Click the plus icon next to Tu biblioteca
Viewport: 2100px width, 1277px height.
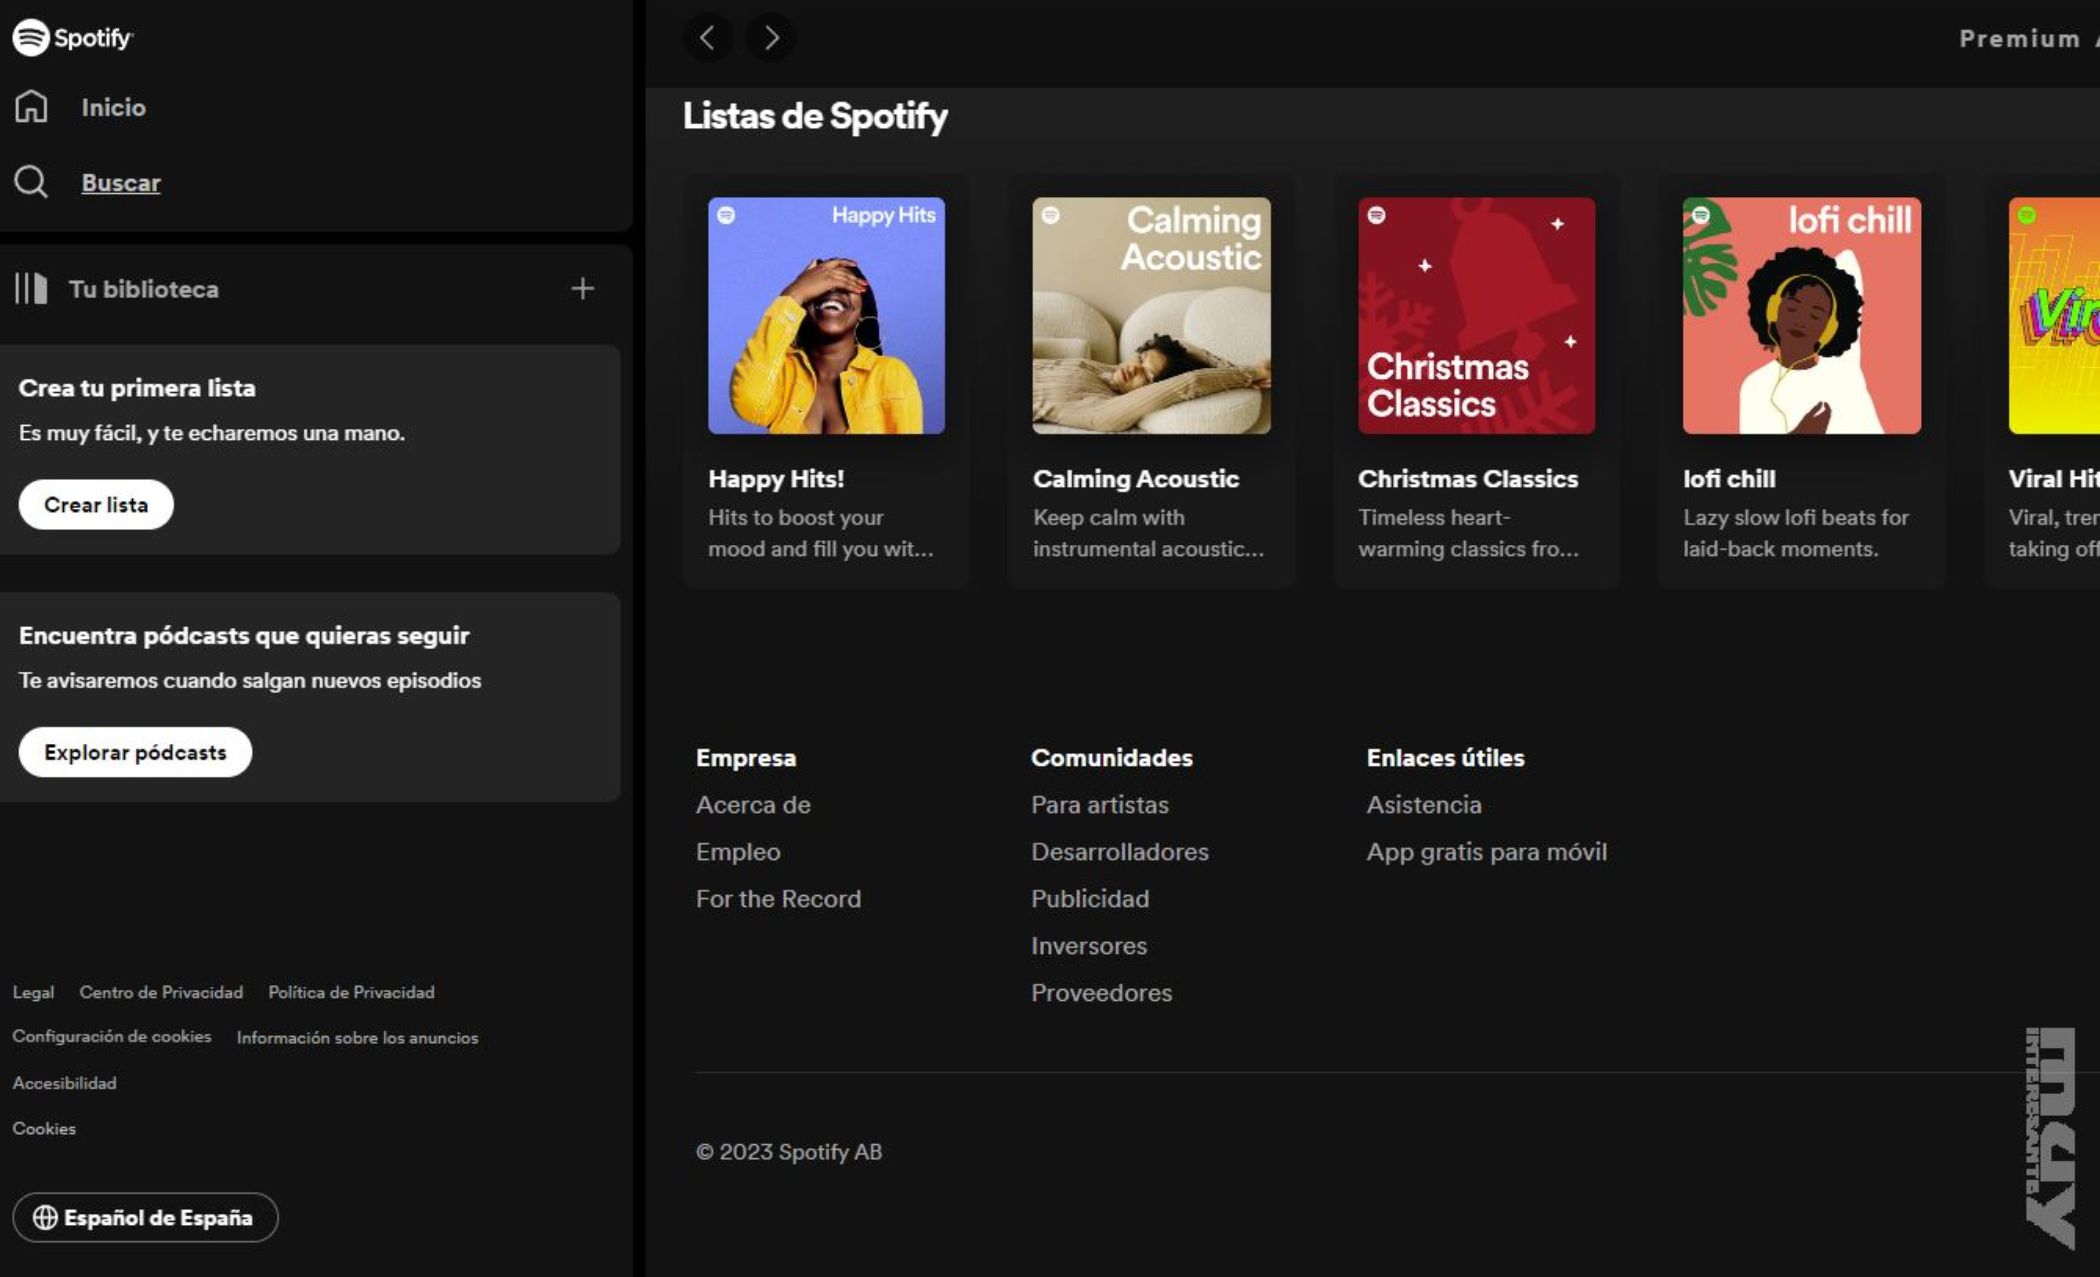pos(582,288)
